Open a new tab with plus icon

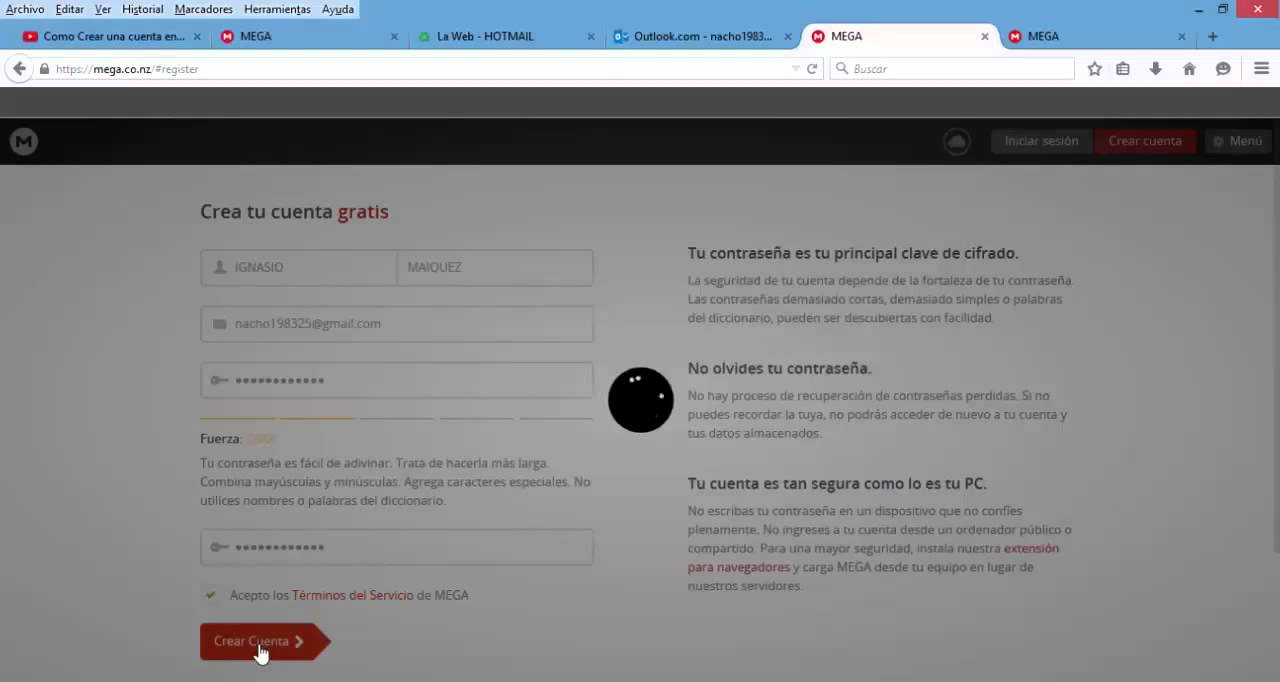point(1213,36)
